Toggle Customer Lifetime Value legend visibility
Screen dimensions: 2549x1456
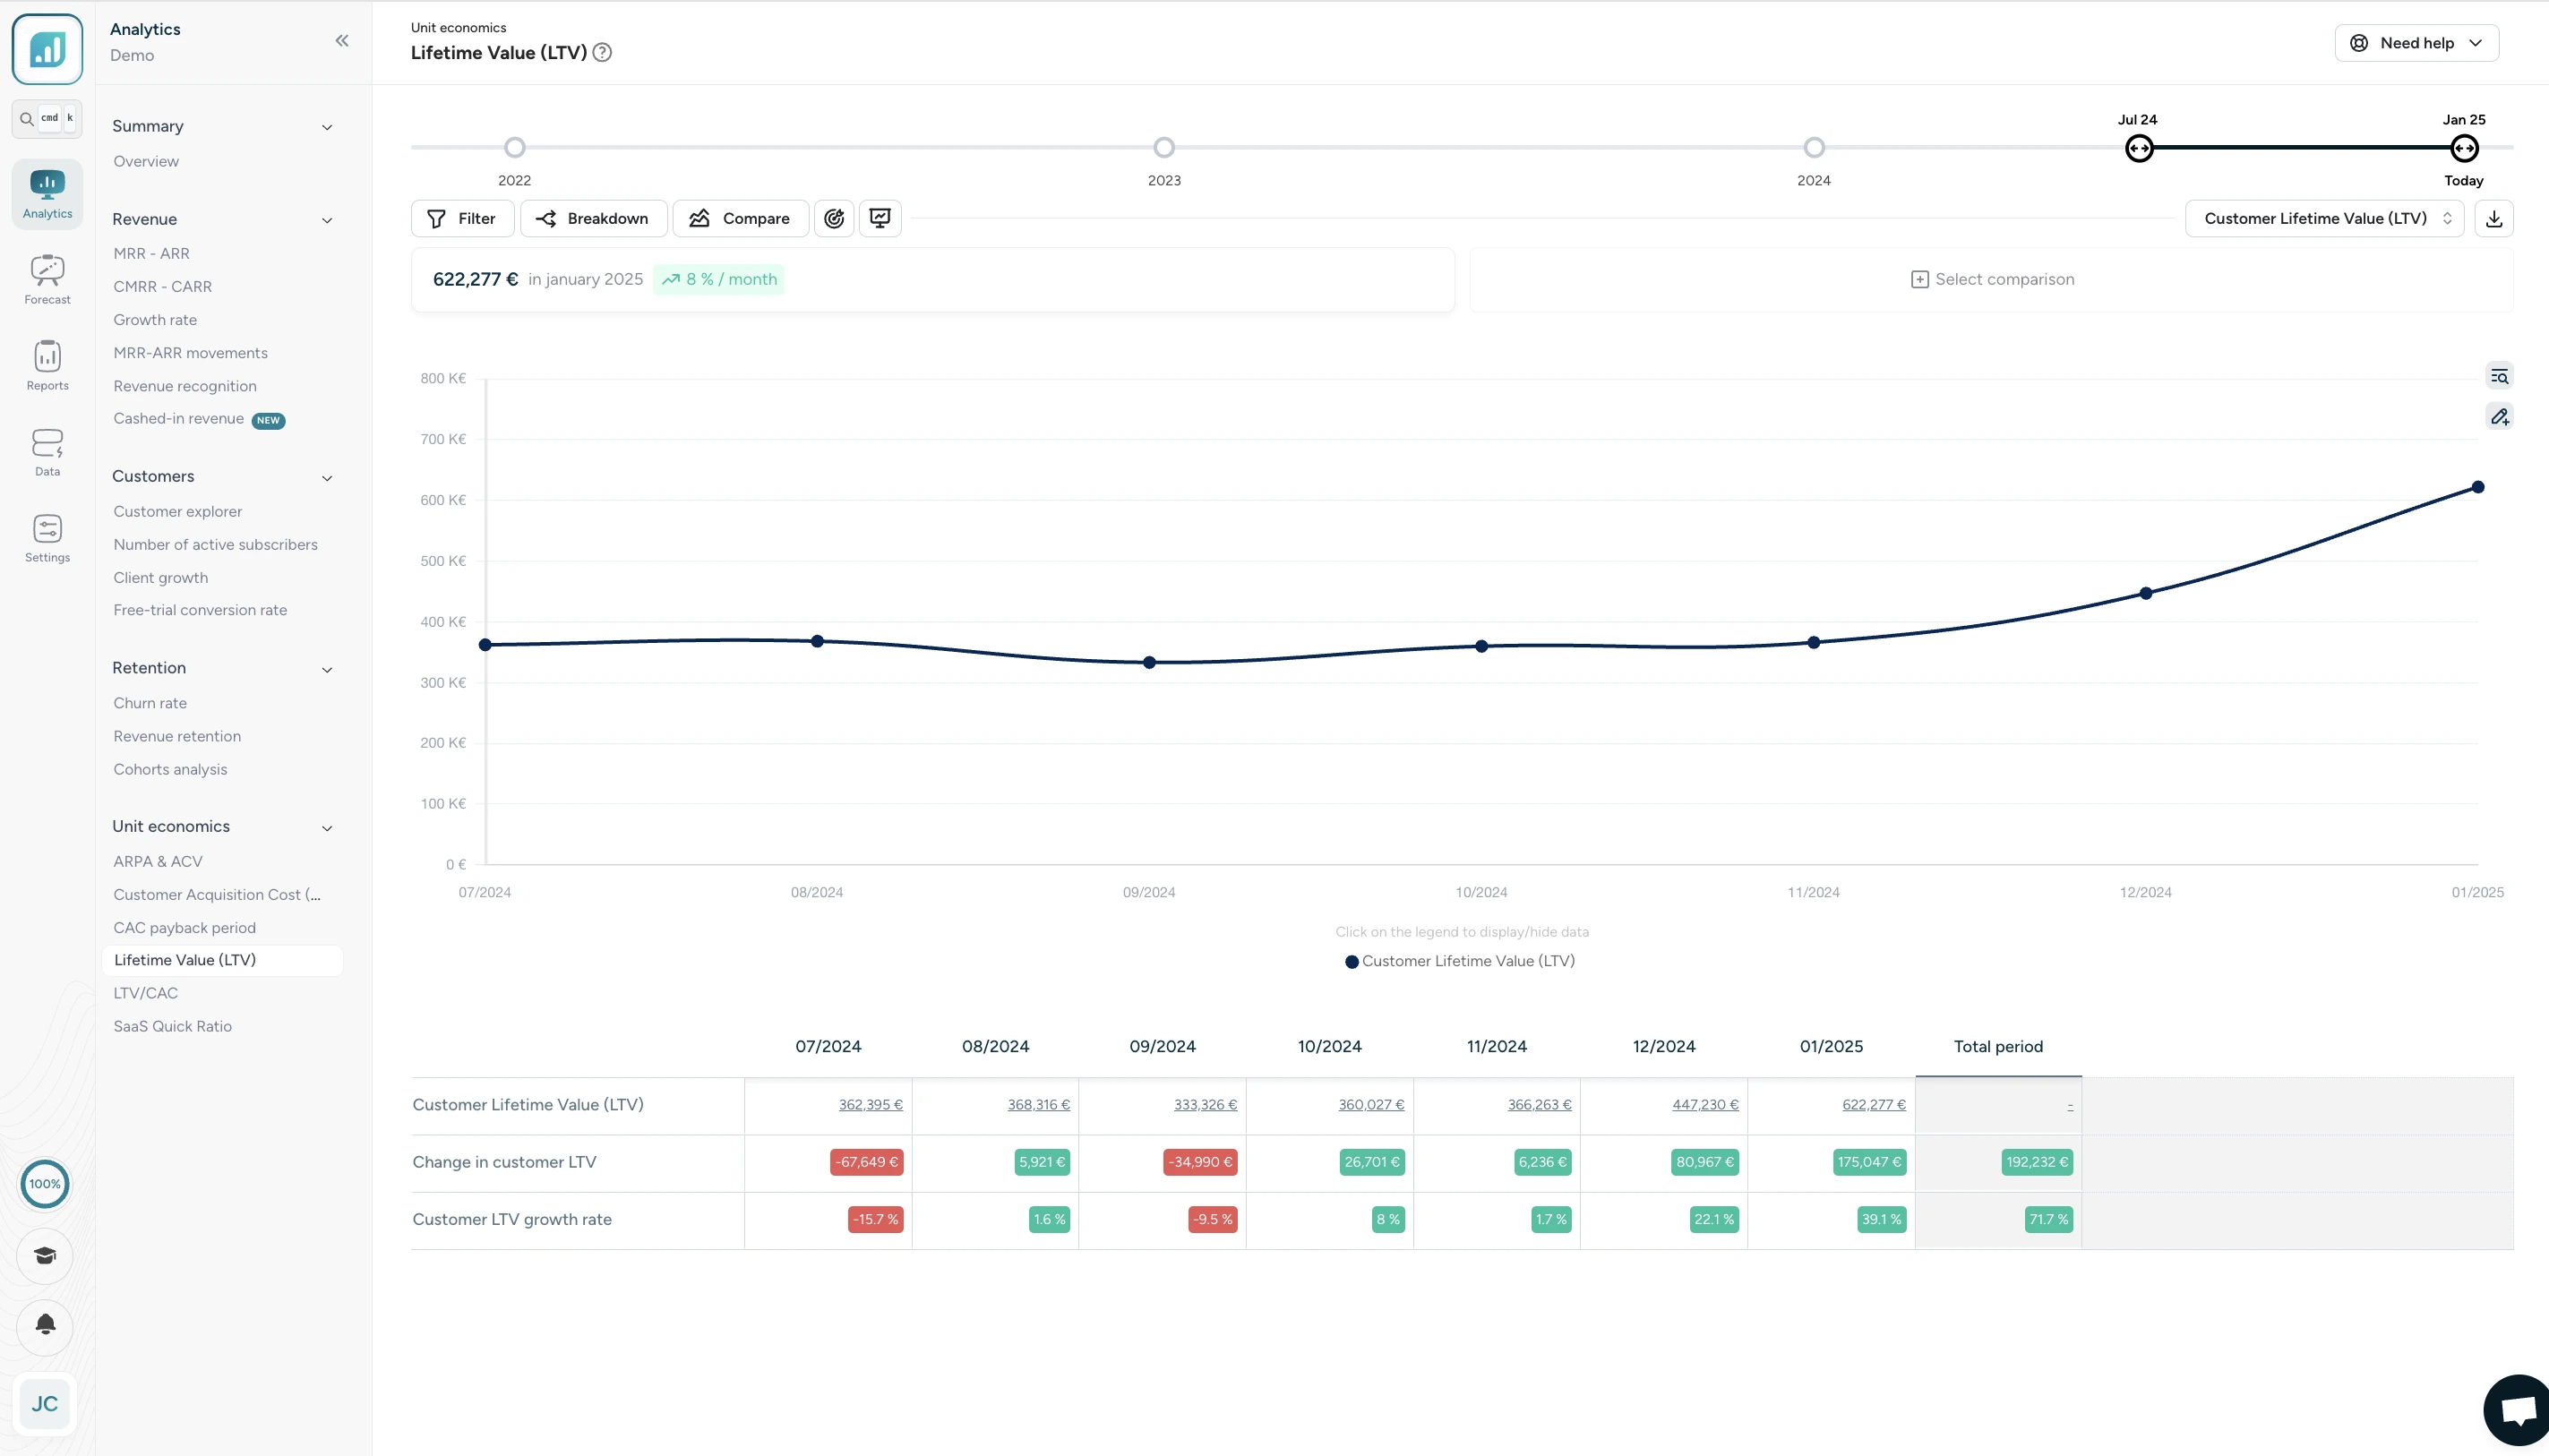pos(1461,961)
